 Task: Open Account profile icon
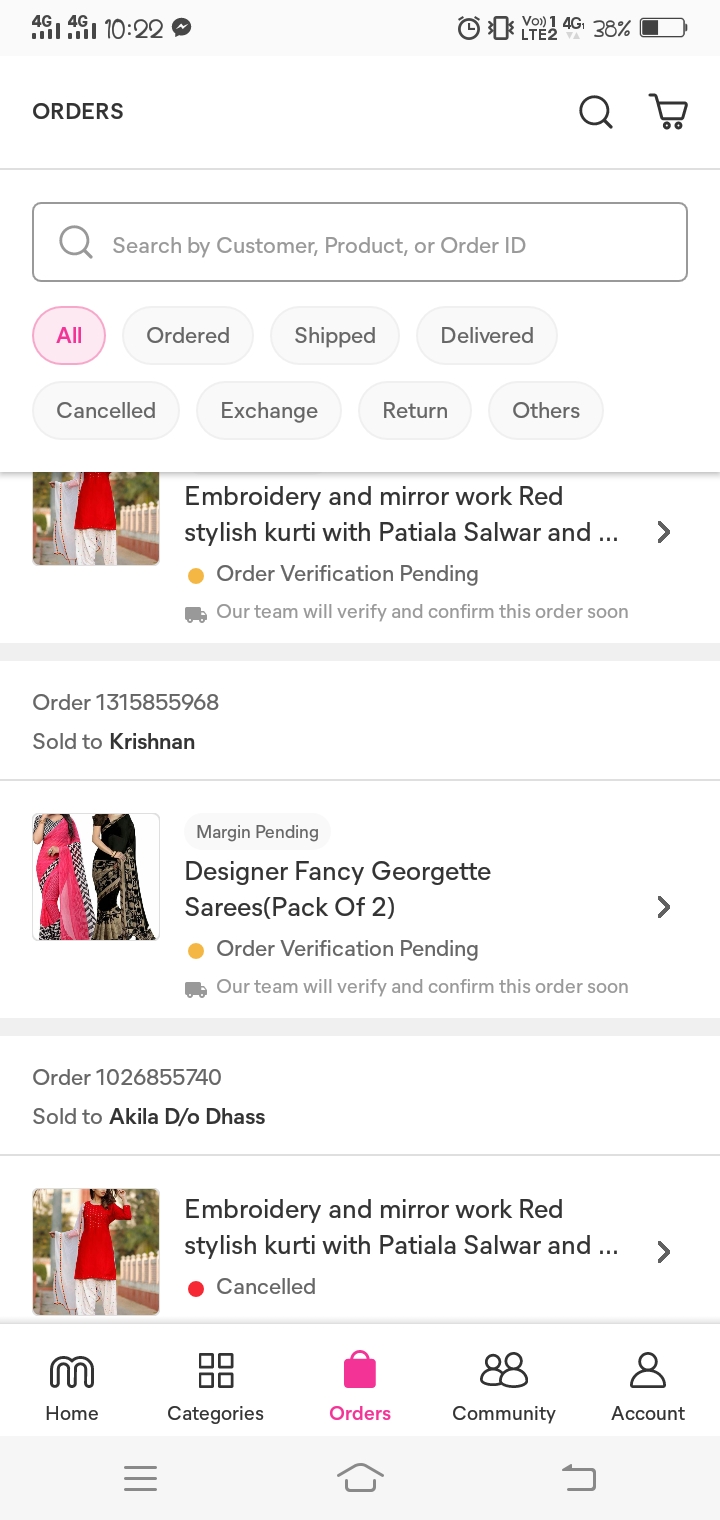tap(648, 1370)
